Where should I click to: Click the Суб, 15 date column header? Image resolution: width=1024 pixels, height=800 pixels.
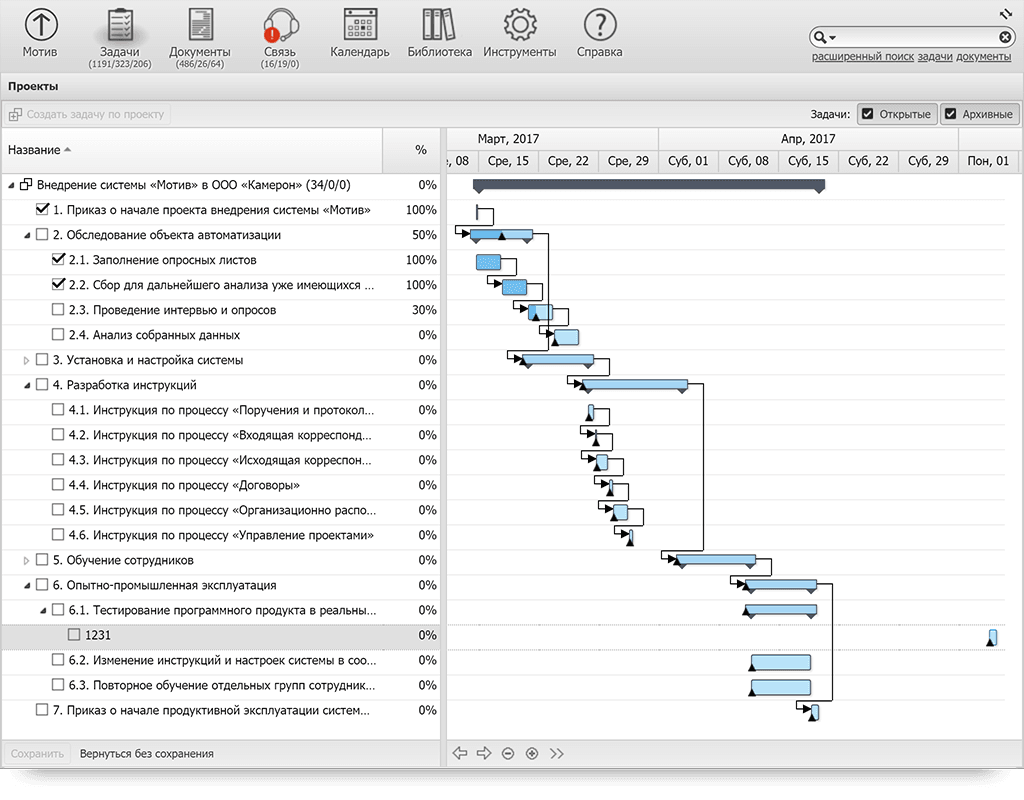[x=808, y=161]
